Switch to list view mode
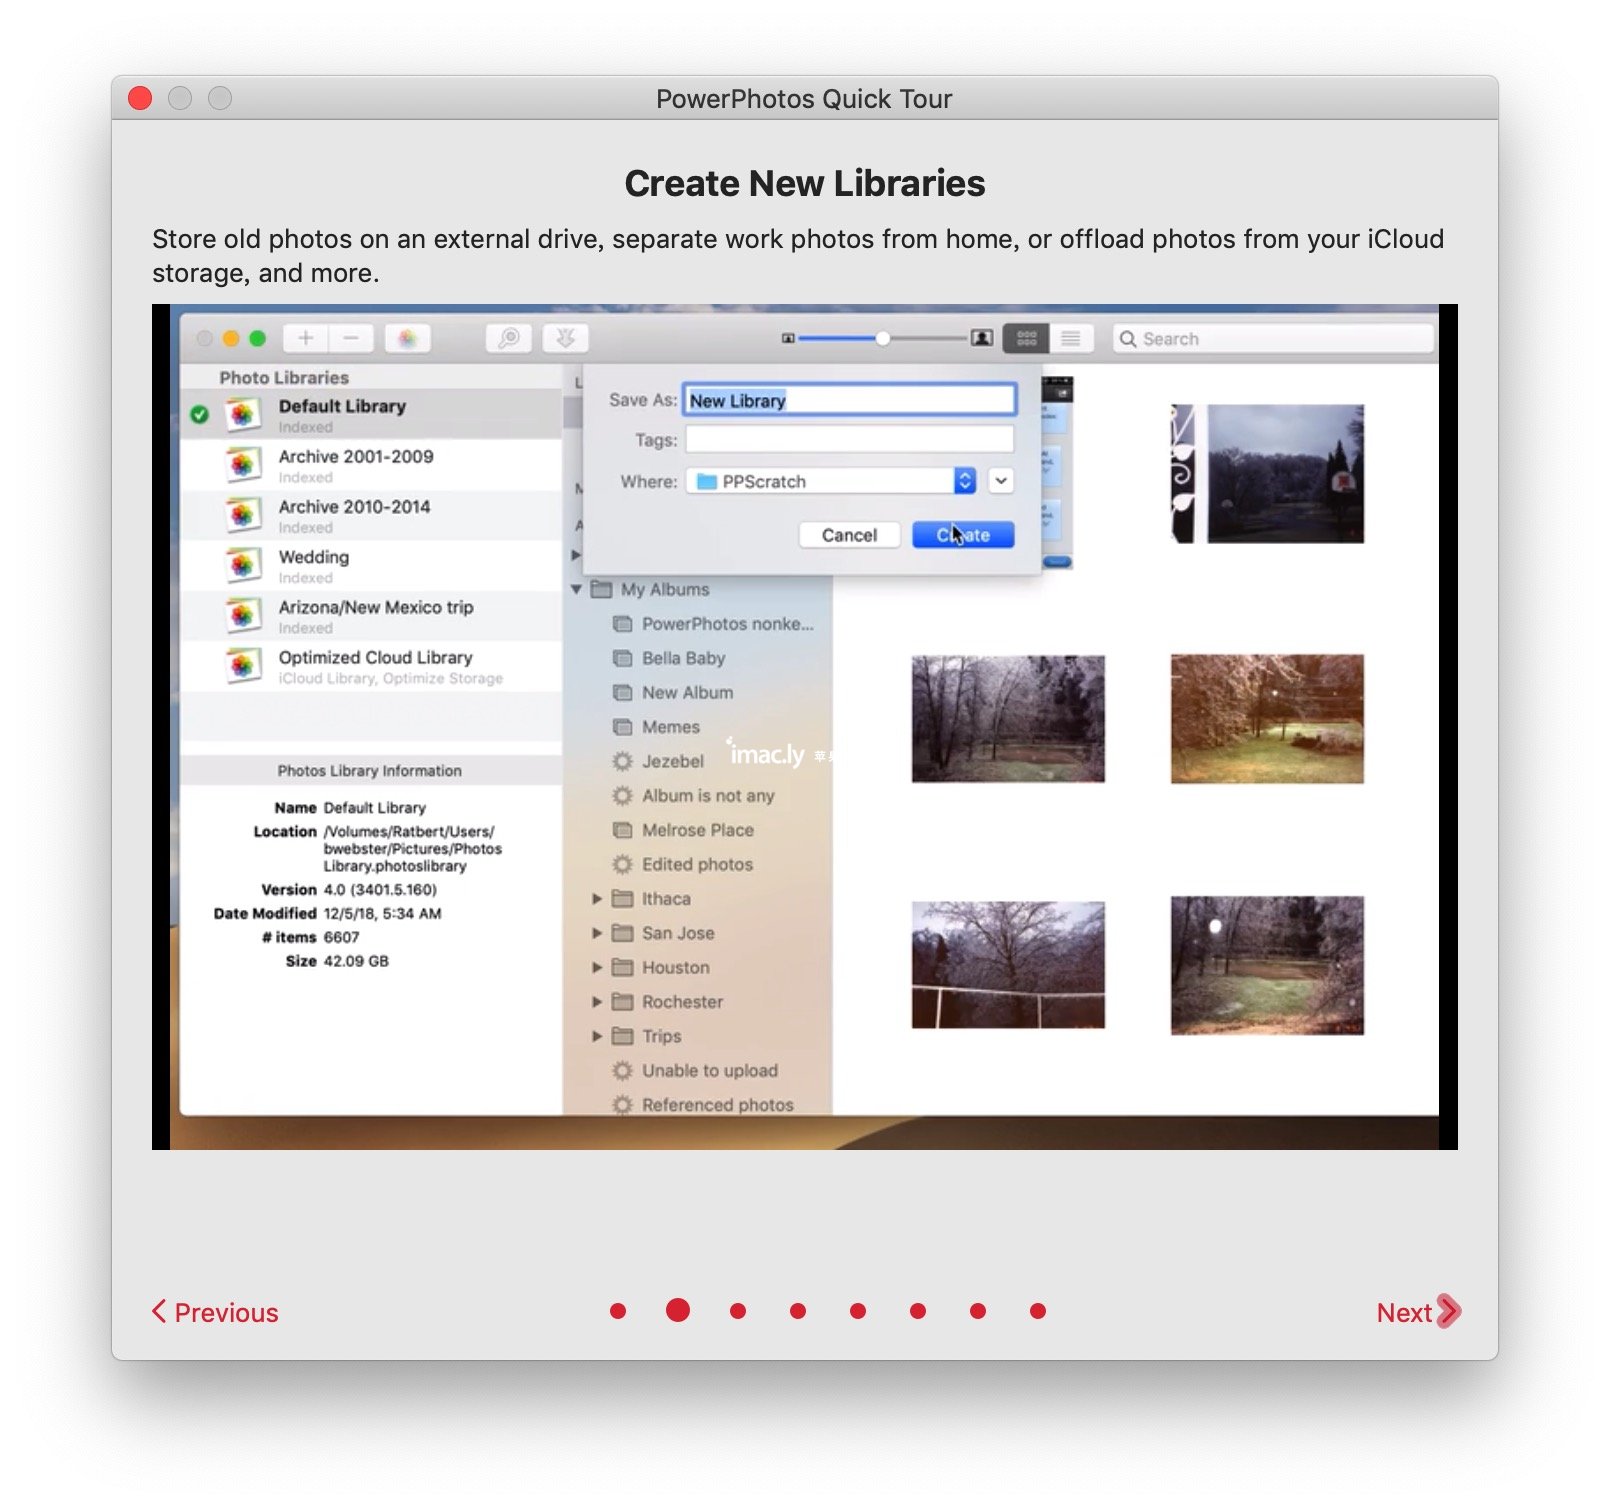Viewport: 1610px width, 1508px height. (1071, 338)
